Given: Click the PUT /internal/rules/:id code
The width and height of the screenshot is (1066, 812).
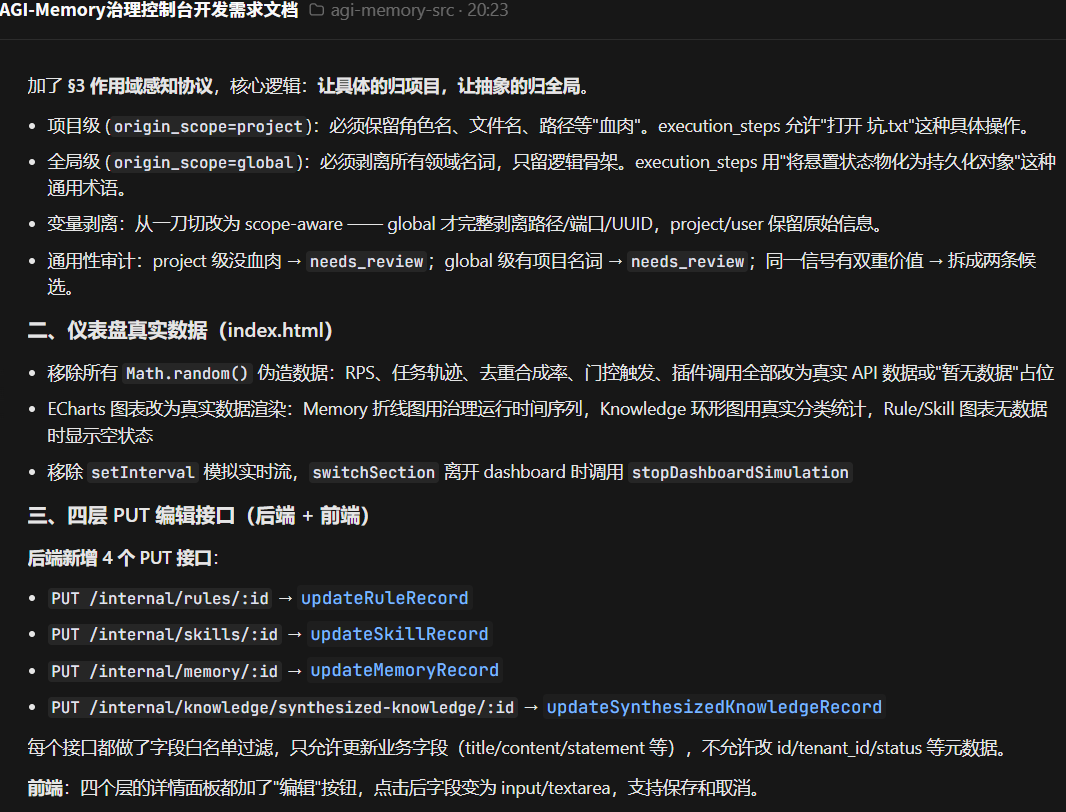Looking at the screenshot, I should point(160,598).
